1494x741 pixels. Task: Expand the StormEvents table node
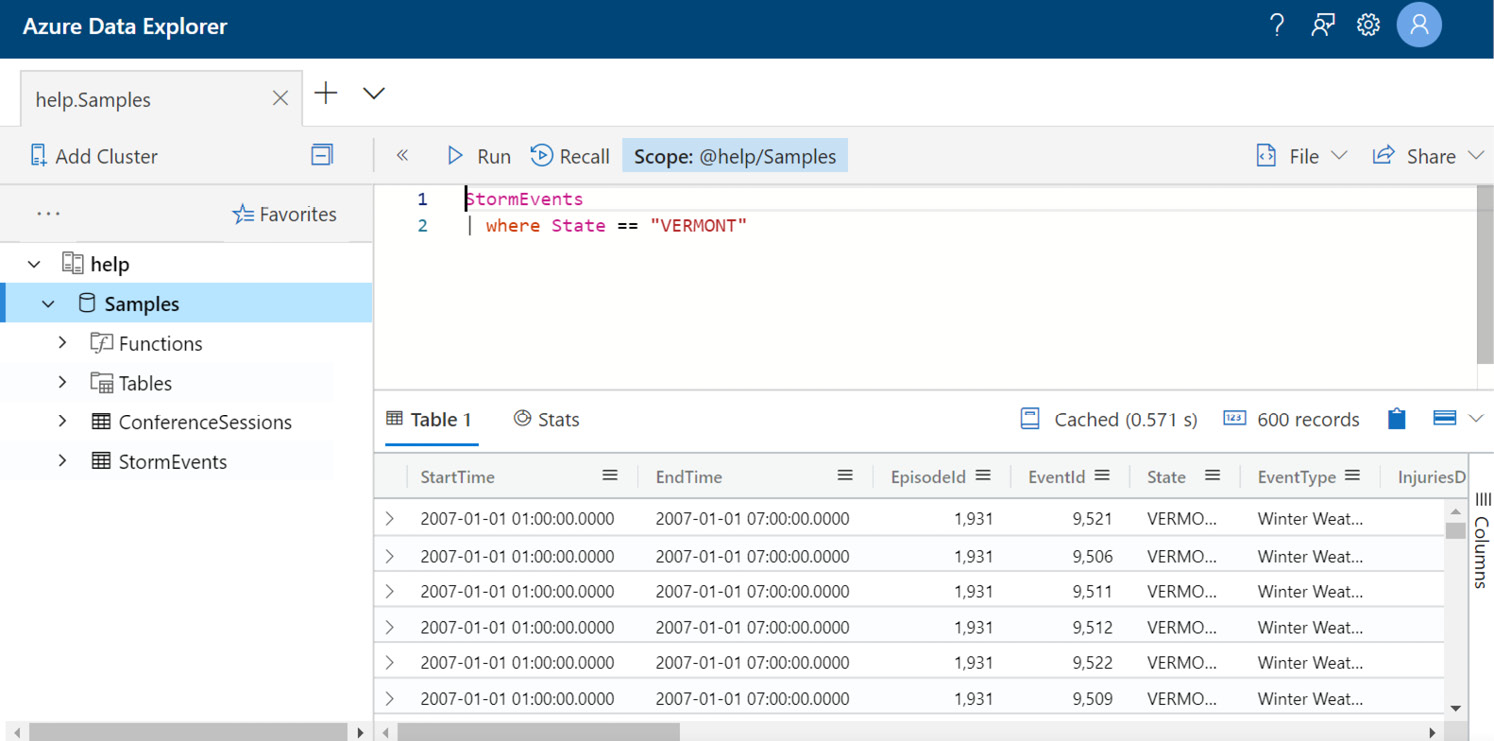coord(62,461)
